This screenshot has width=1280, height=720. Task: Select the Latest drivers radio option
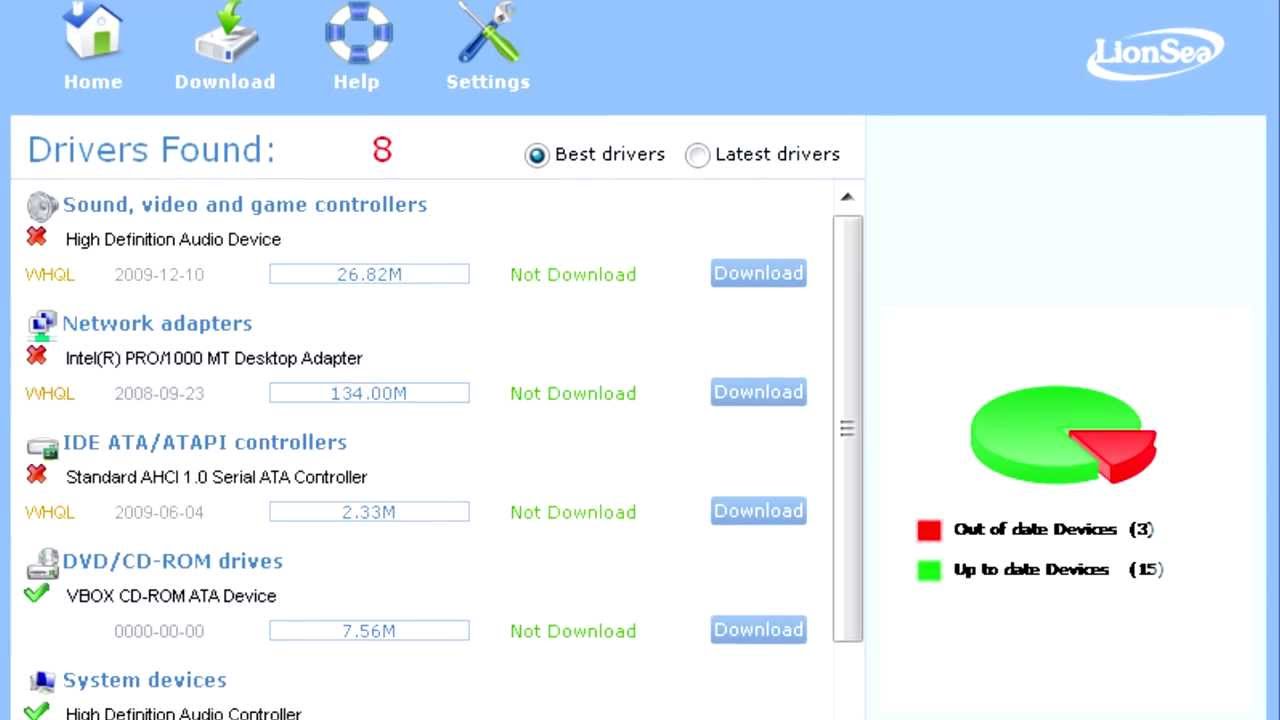(x=697, y=156)
